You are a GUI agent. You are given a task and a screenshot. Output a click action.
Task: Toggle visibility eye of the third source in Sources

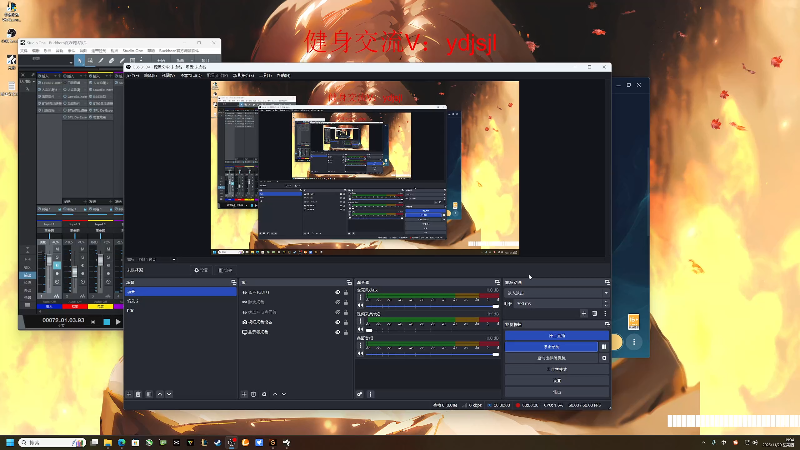coord(337,312)
